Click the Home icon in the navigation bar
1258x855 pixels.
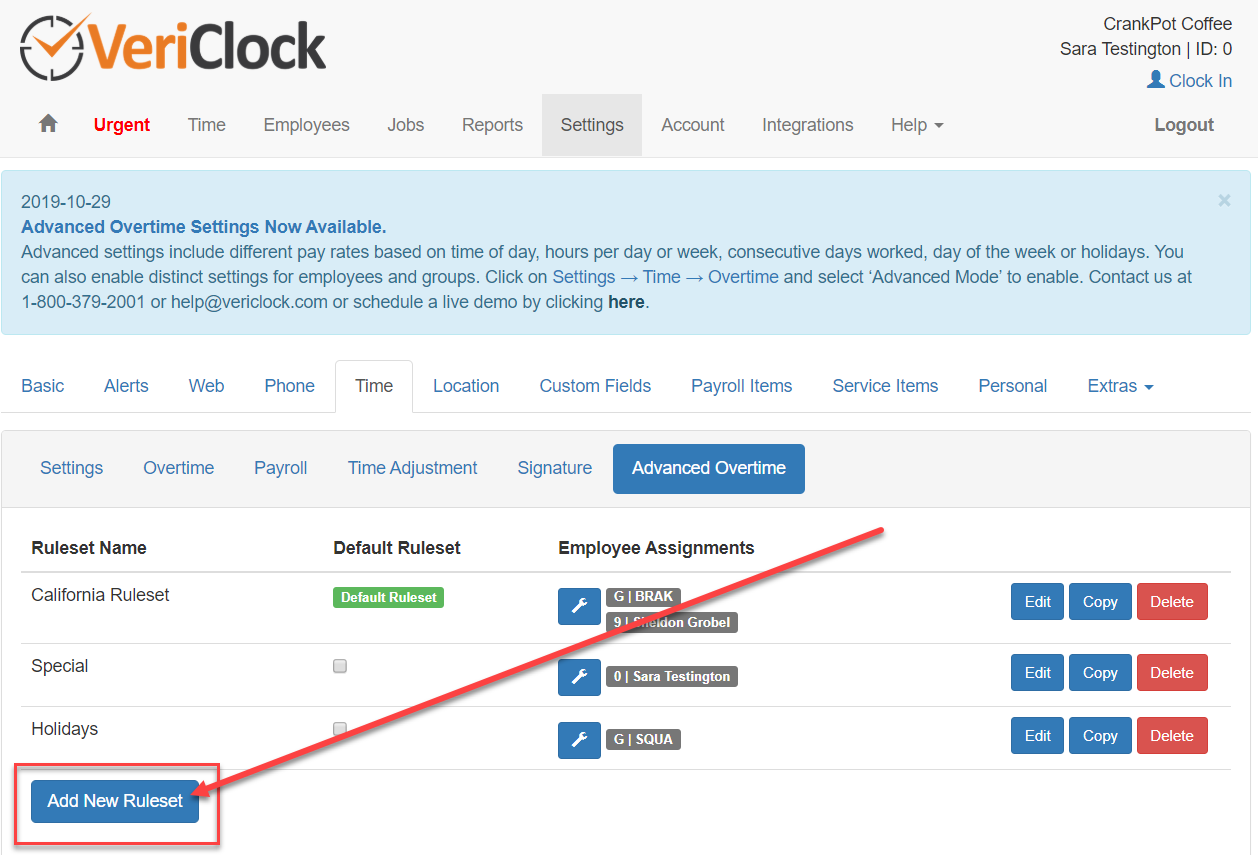pos(48,124)
